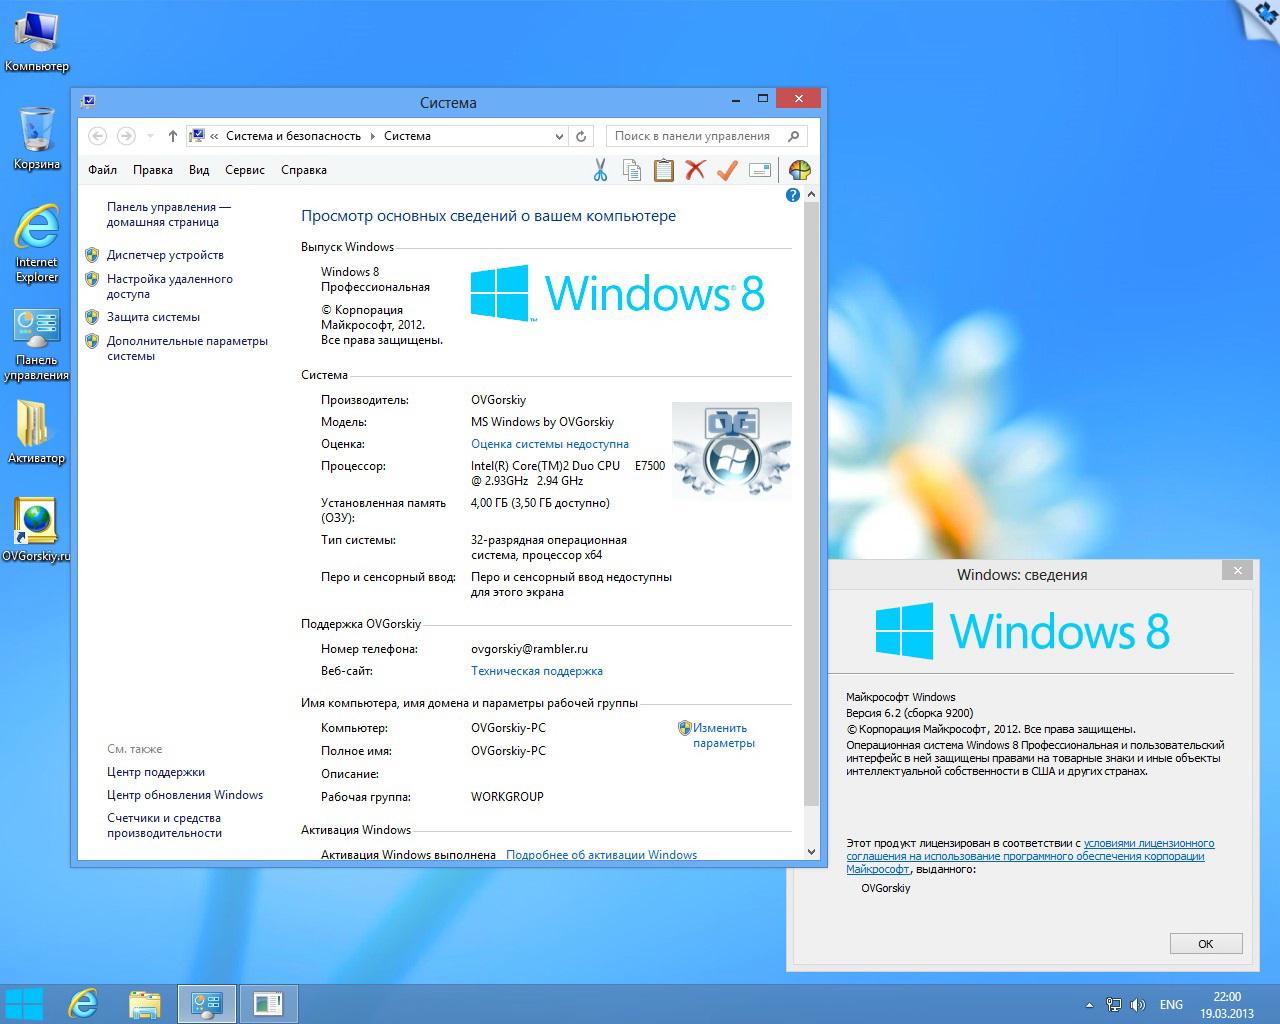Click the scrollbar down arrow in Система
The height and width of the screenshot is (1024, 1280).
pos(811,852)
